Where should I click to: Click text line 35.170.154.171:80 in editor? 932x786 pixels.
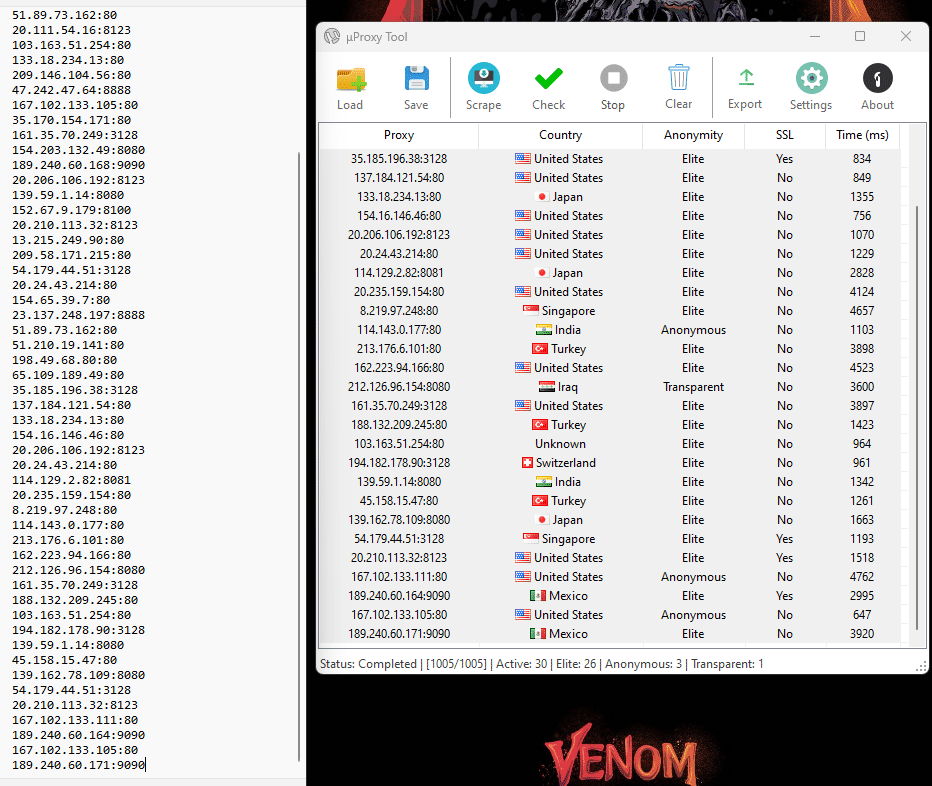pyautogui.click(x=71, y=120)
